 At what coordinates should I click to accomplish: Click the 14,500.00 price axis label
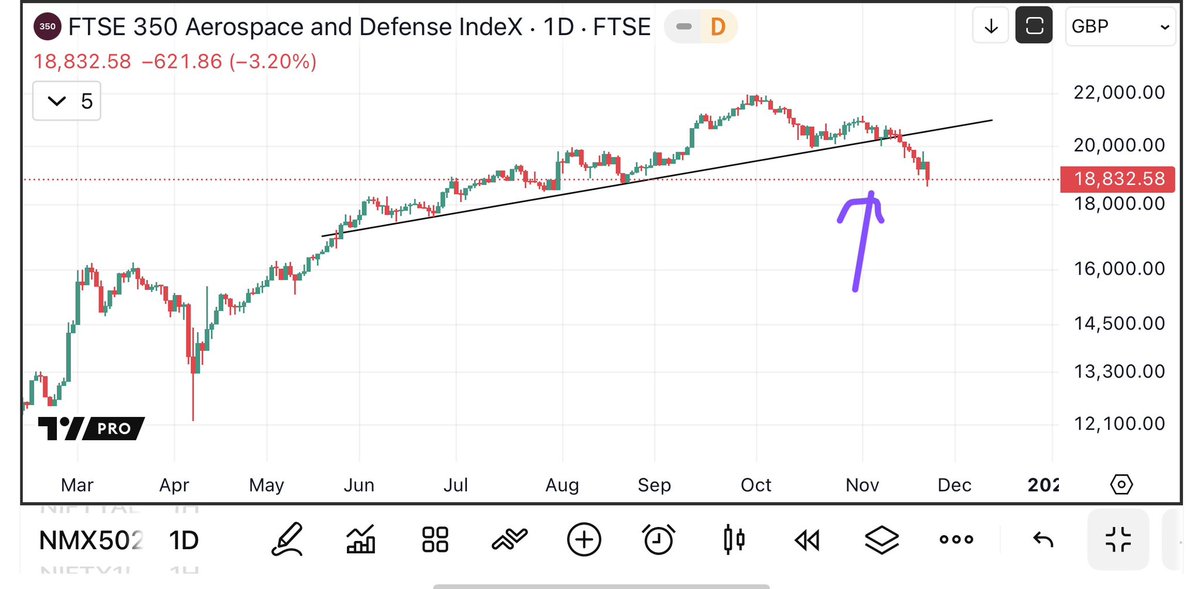[1119, 323]
